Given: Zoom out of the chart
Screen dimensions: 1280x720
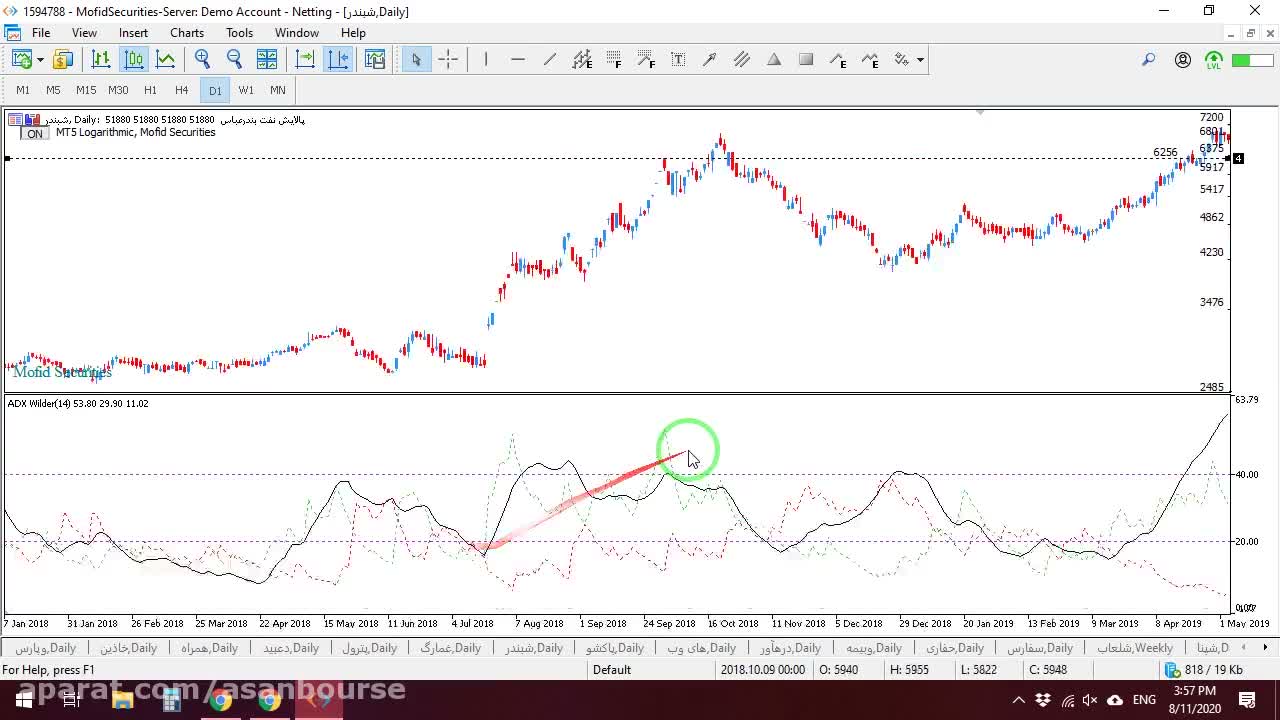Looking at the screenshot, I should (x=234, y=60).
